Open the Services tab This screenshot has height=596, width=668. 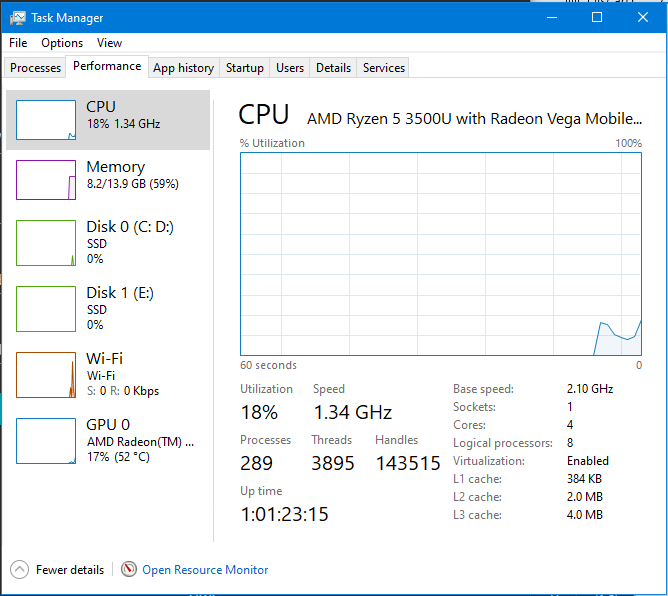click(x=383, y=68)
